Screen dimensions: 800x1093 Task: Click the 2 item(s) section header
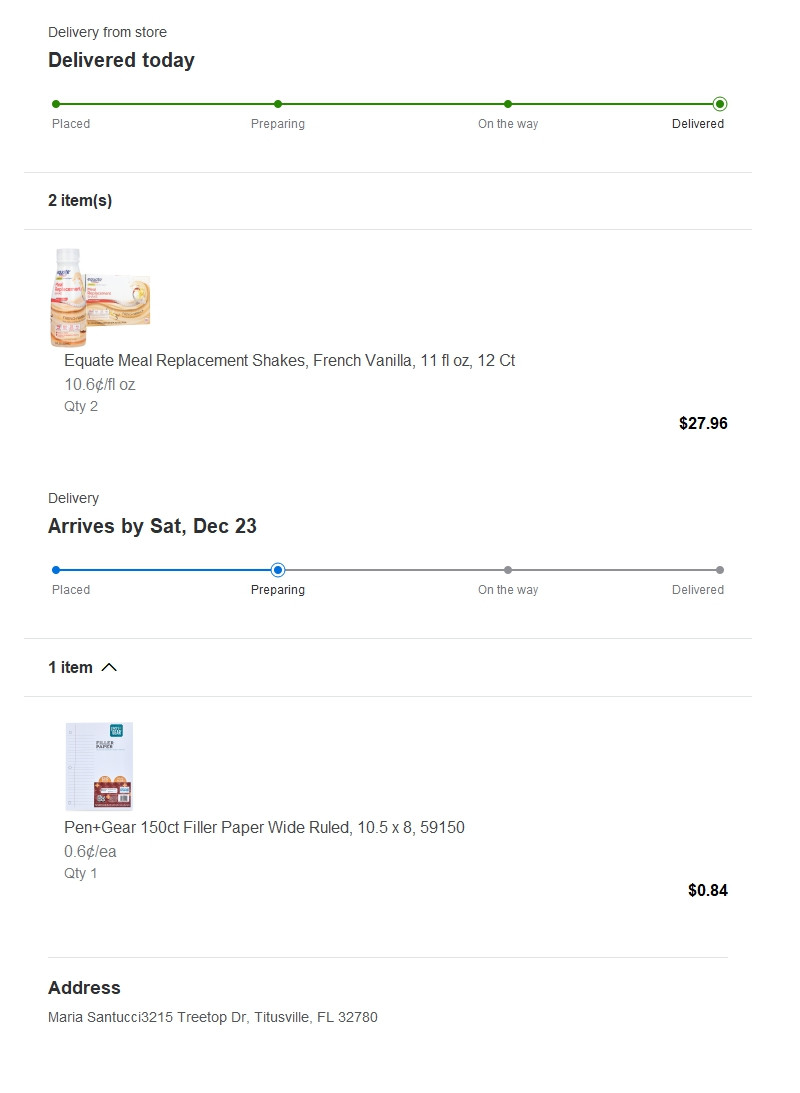click(x=80, y=200)
